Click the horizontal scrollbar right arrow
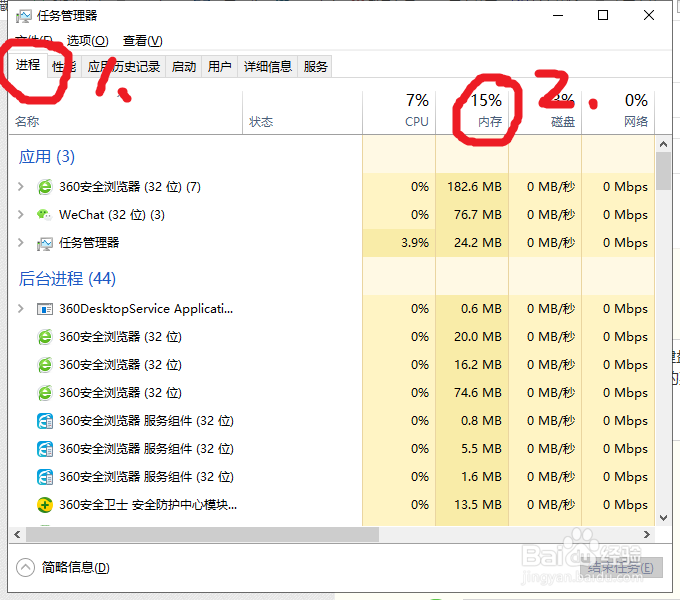 [647, 535]
